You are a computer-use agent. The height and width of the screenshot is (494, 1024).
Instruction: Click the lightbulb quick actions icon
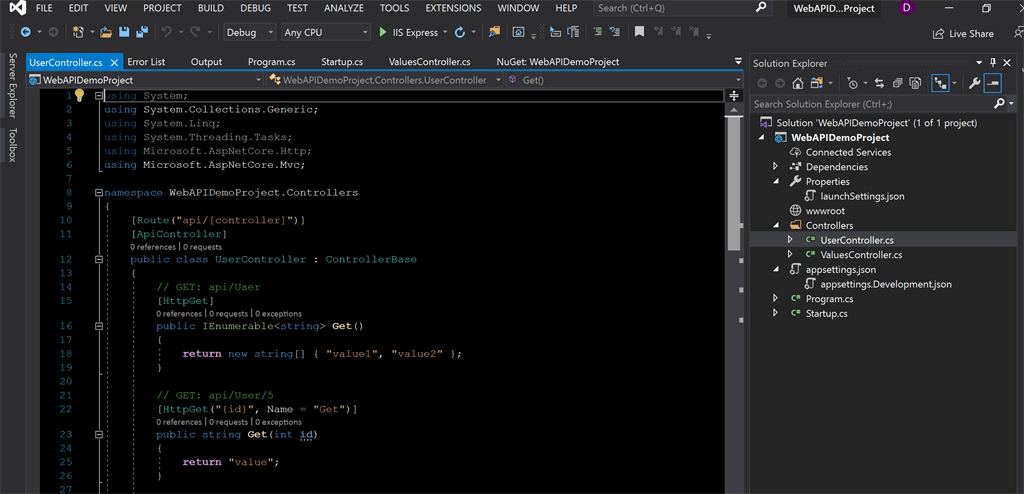click(x=80, y=95)
